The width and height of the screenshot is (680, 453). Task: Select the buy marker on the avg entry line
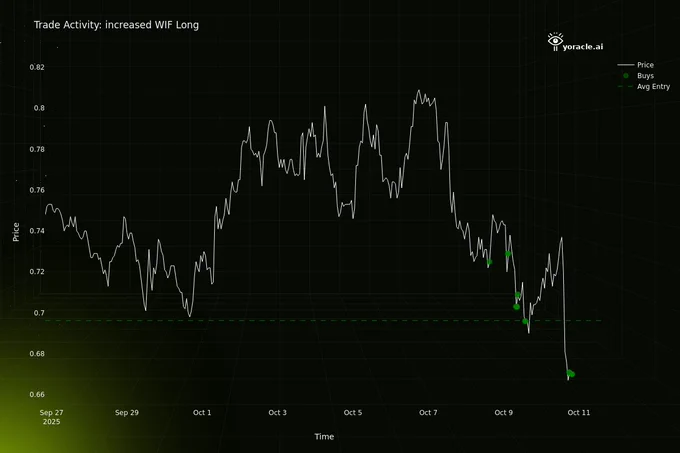[525, 321]
